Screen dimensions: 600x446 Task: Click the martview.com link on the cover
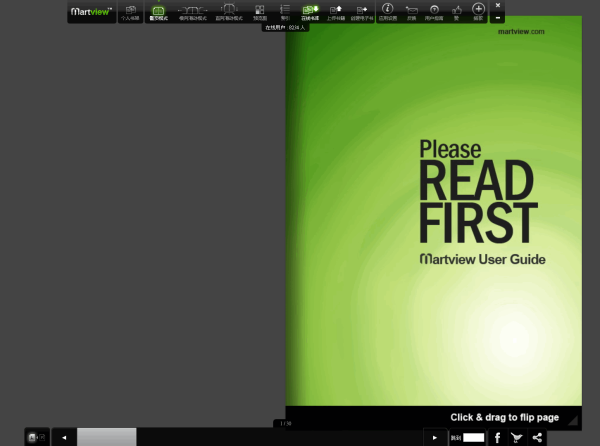point(521,31)
